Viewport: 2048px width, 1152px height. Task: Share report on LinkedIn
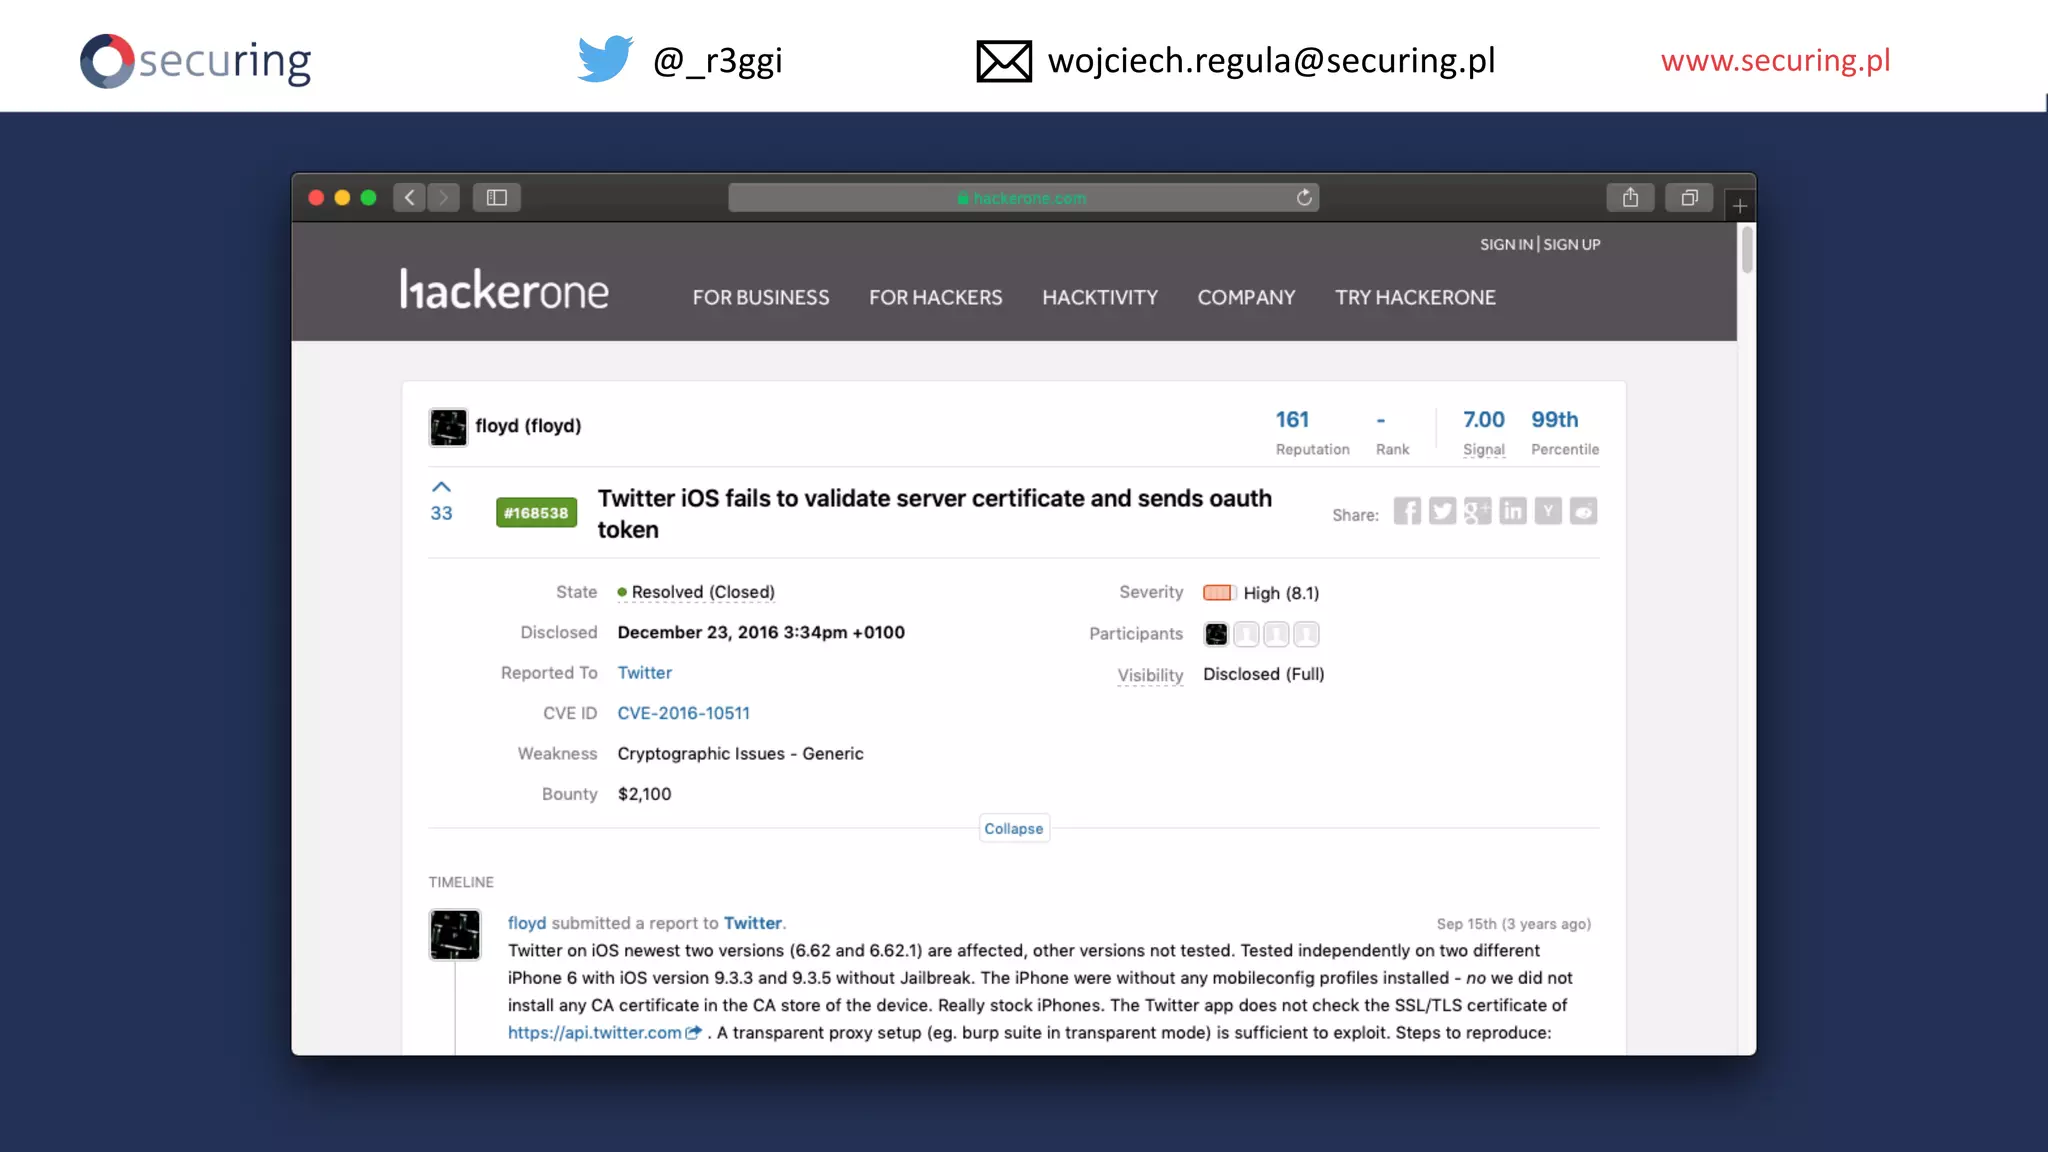pos(1513,511)
